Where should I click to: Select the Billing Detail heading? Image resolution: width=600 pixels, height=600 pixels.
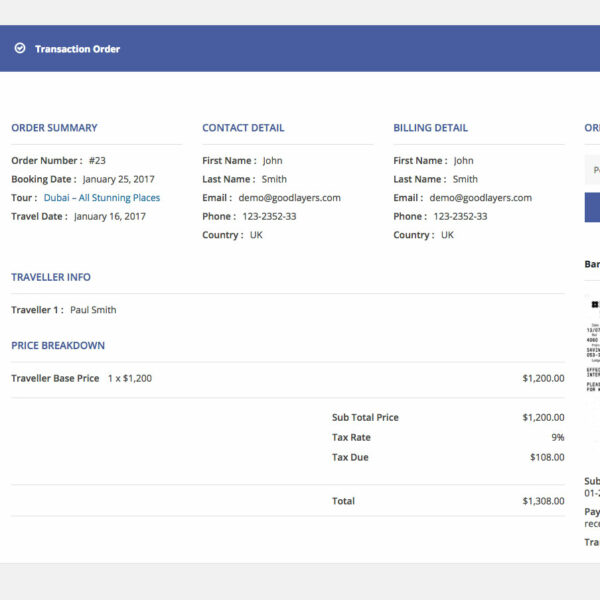[x=430, y=128]
